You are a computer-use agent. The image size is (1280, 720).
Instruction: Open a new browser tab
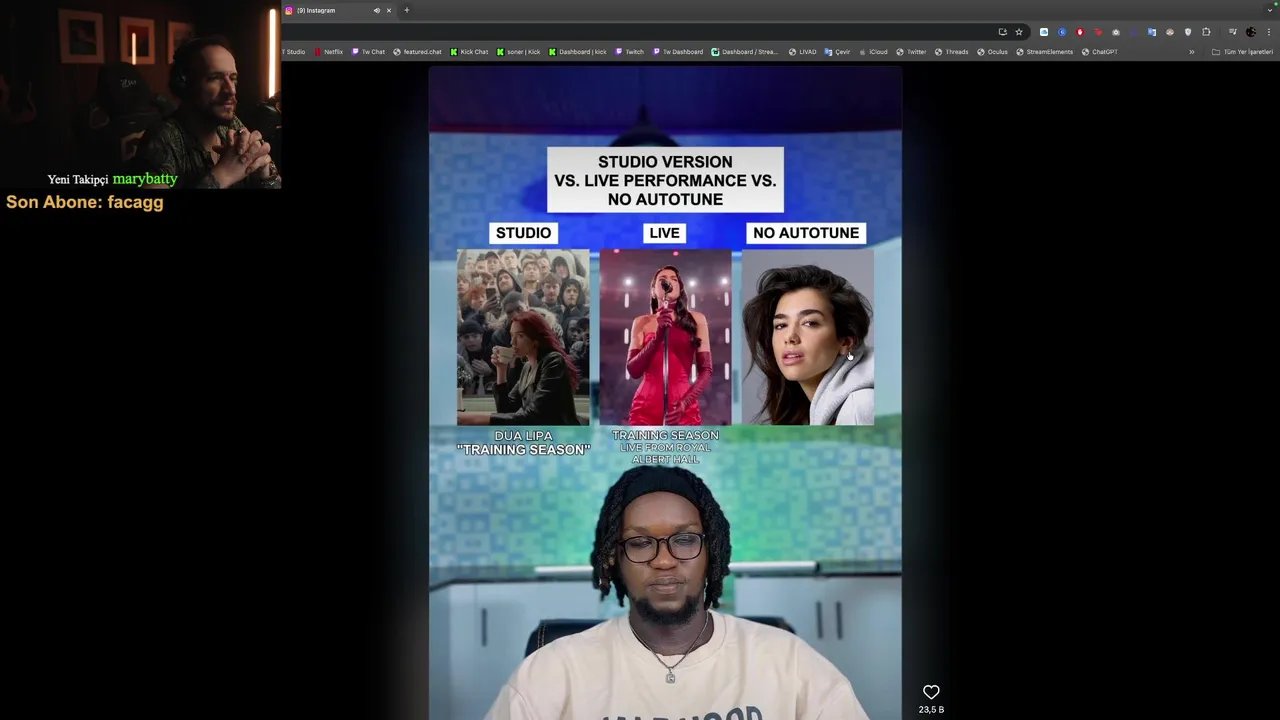406,10
